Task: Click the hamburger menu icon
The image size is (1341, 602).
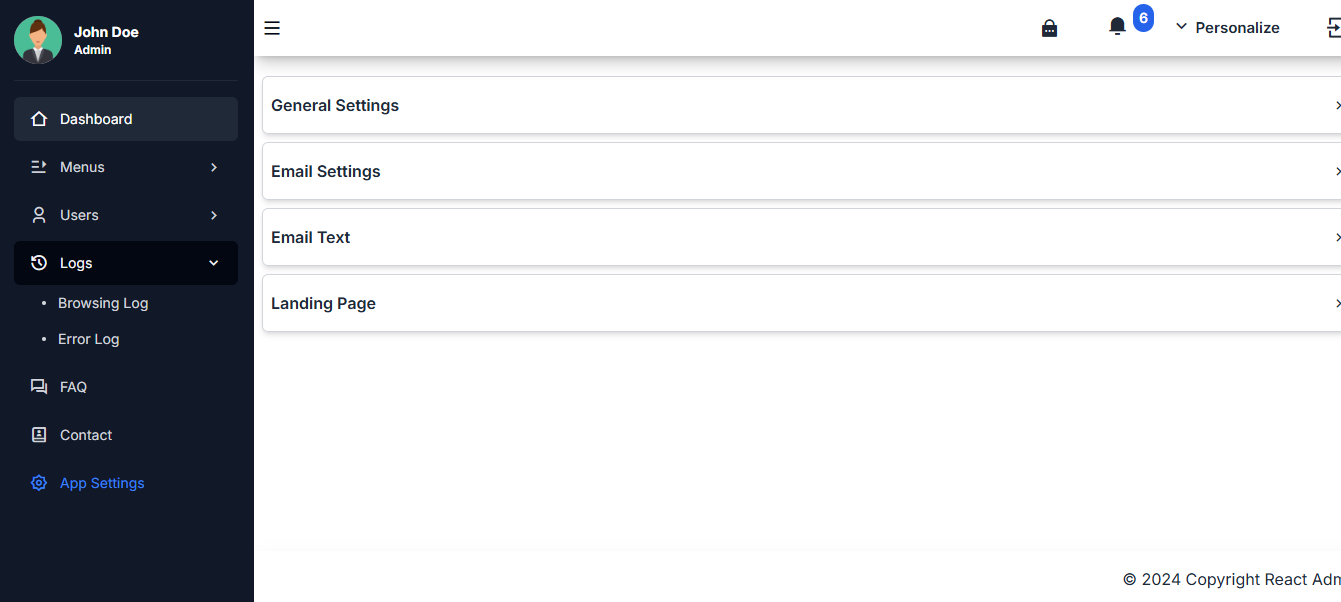Action: point(272,28)
